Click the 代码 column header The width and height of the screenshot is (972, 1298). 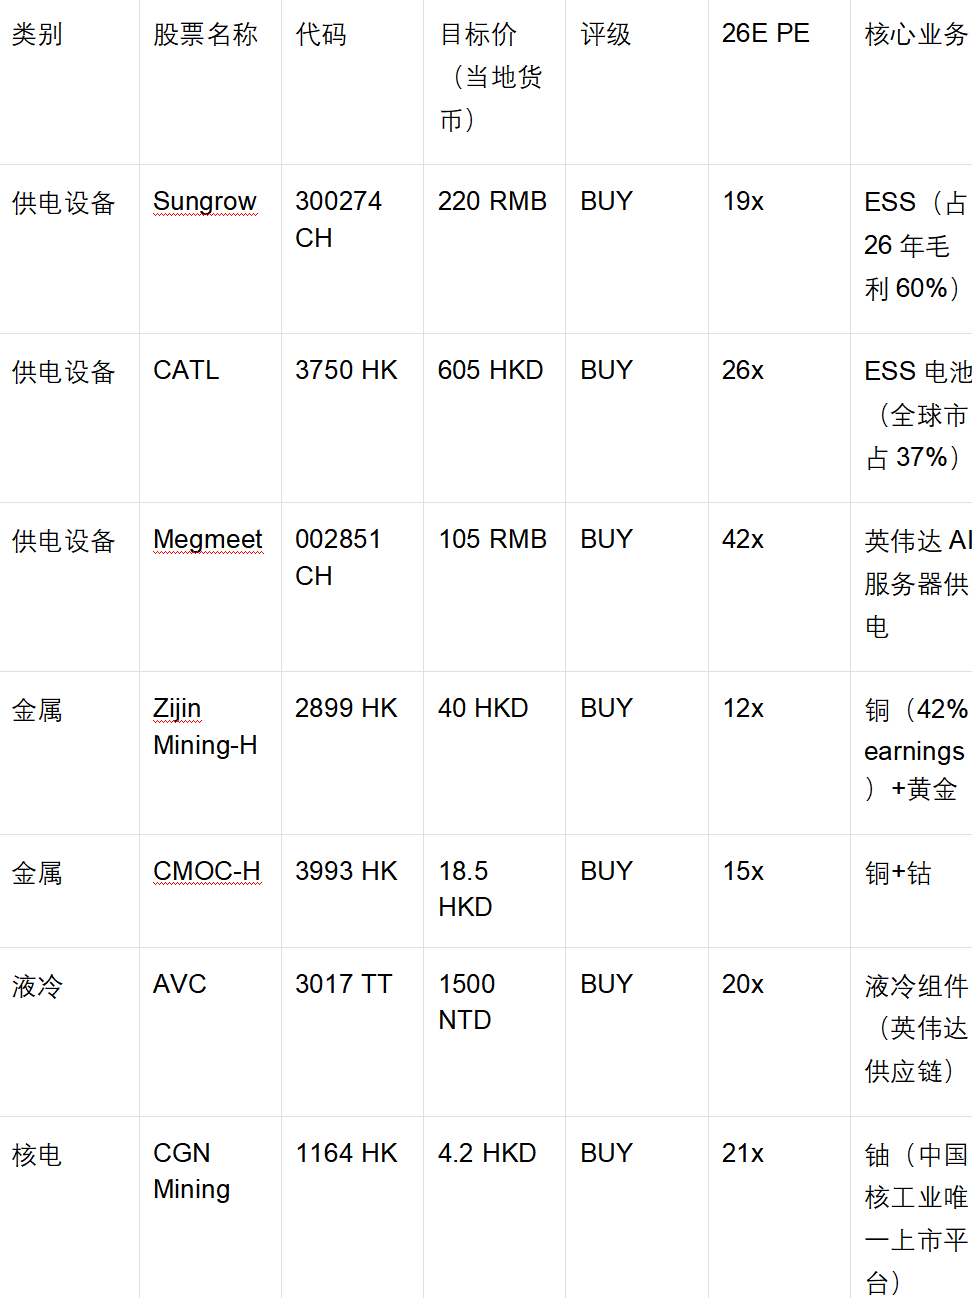pos(321,35)
